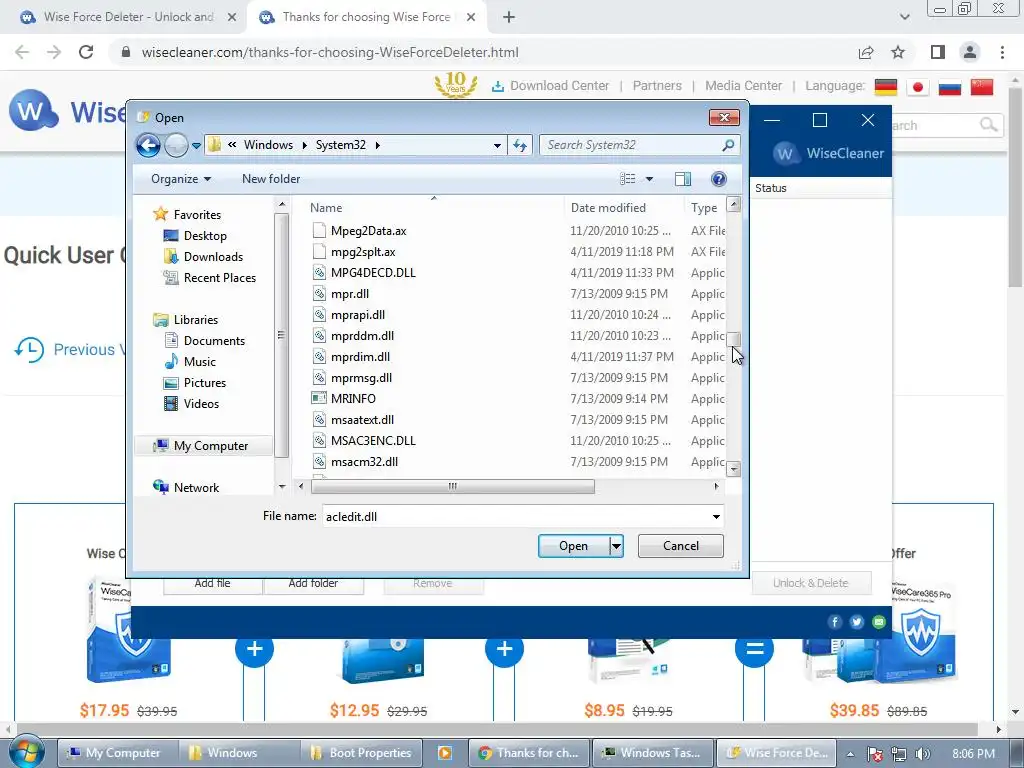Open the view options dropdown arrow
The image size is (1024, 768).
649,179
